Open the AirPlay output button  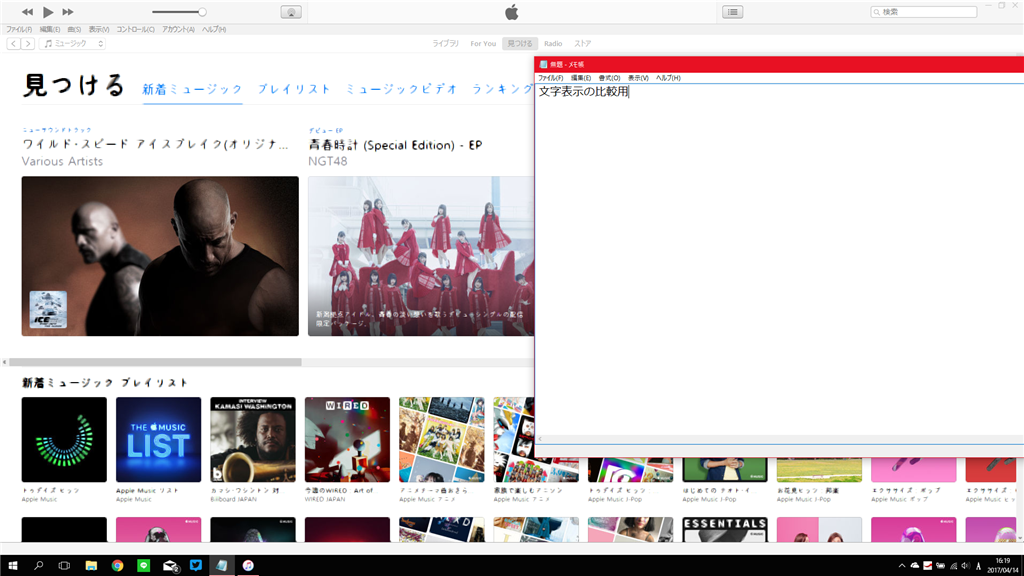pyautogui.click(x=291, y=12)
